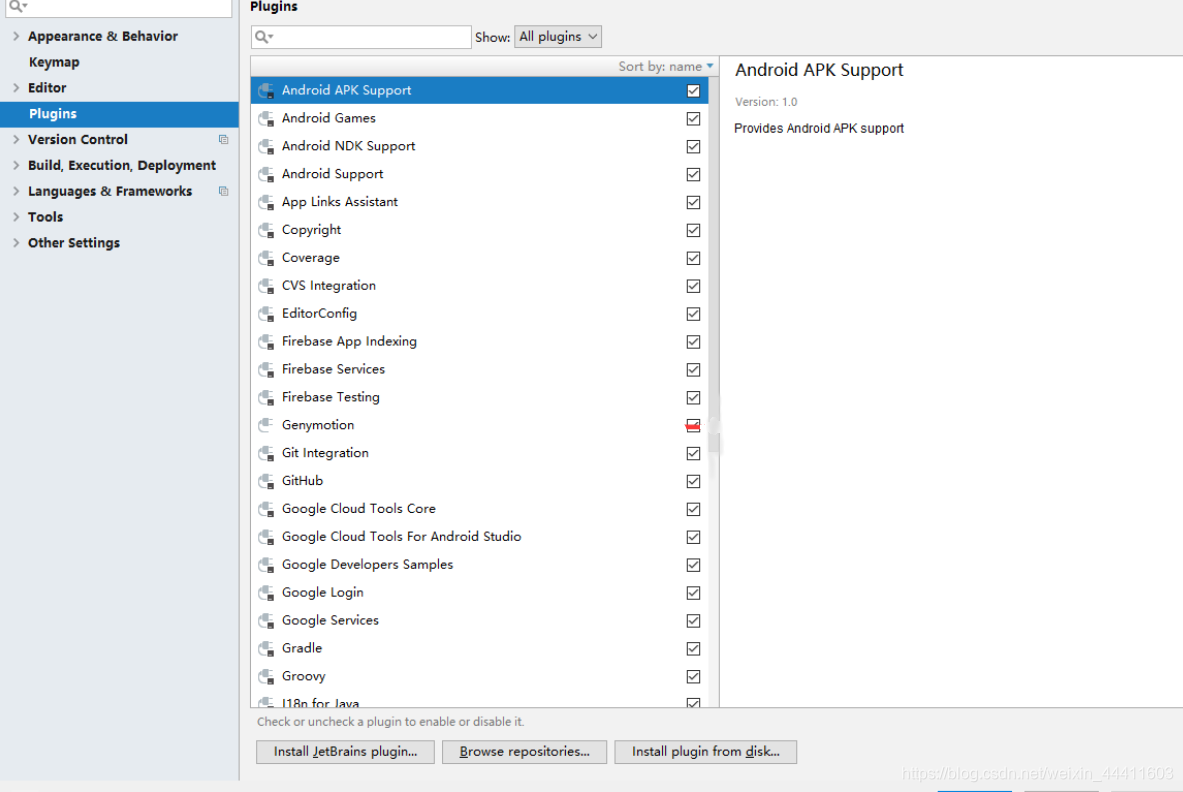Open the Sort by name dropdown

[x=665, y=66]
